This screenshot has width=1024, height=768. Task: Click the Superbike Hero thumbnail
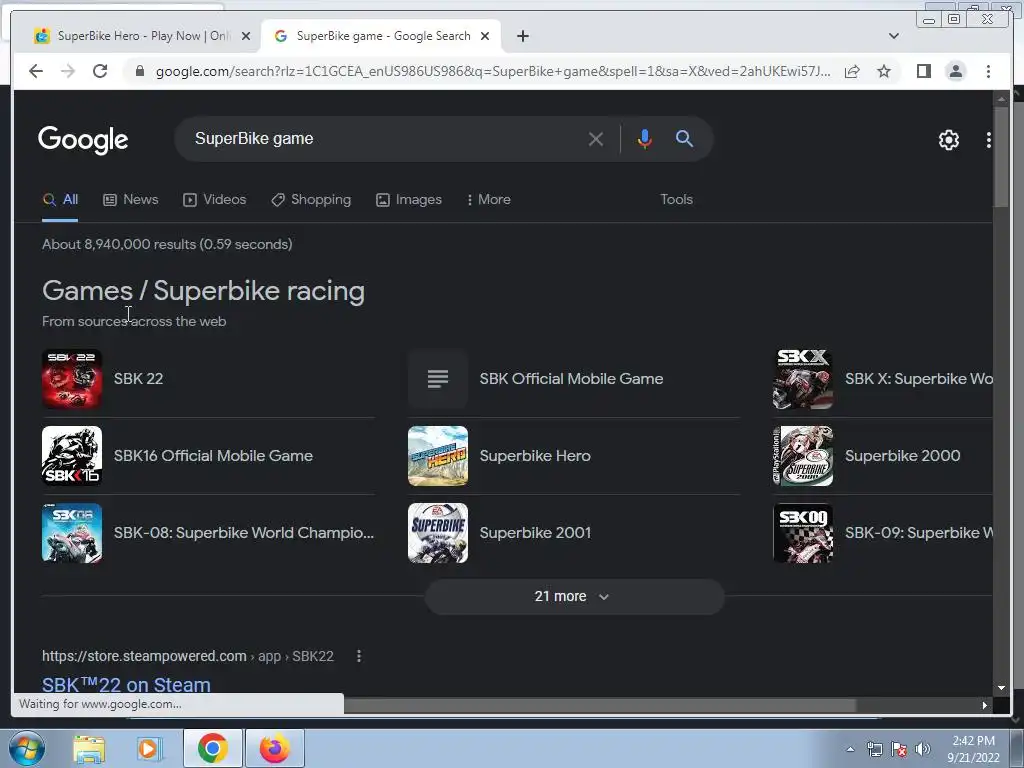(x=438, y=456)
